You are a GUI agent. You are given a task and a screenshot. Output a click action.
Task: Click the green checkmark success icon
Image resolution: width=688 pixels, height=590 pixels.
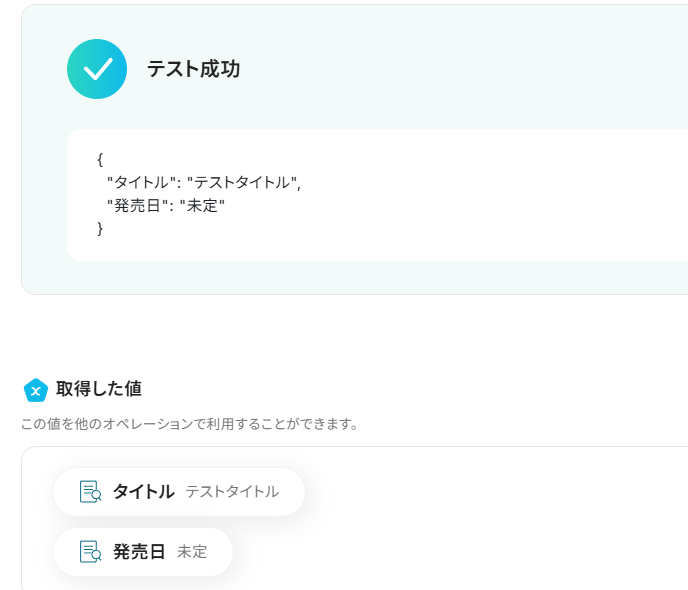[x=97, y=69]
